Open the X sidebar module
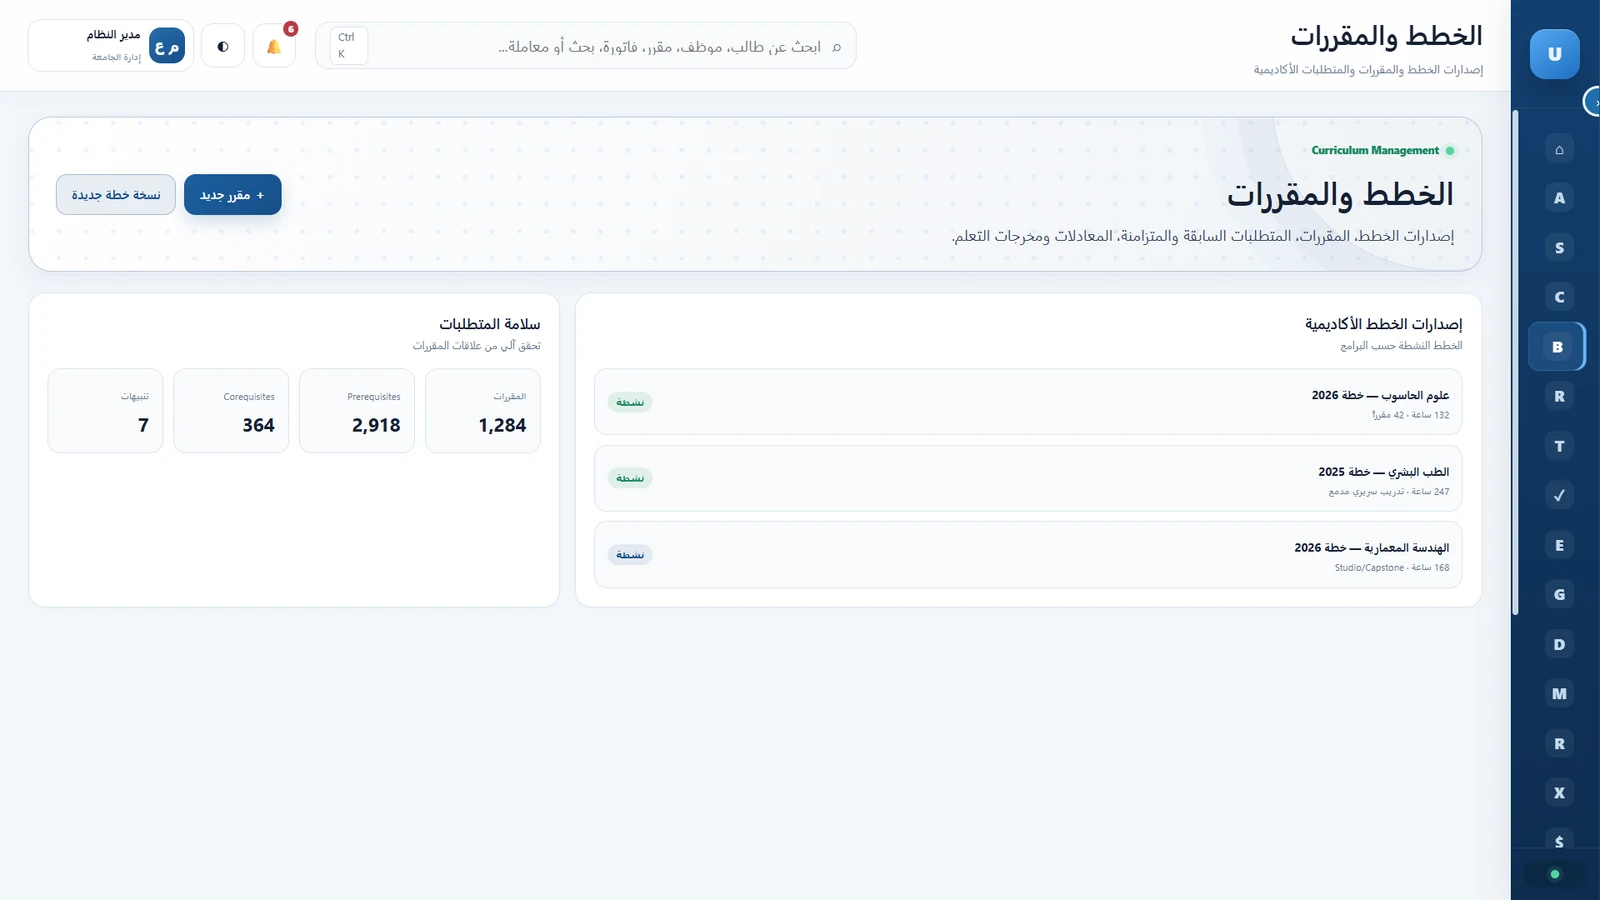 tap(1559, 792)
